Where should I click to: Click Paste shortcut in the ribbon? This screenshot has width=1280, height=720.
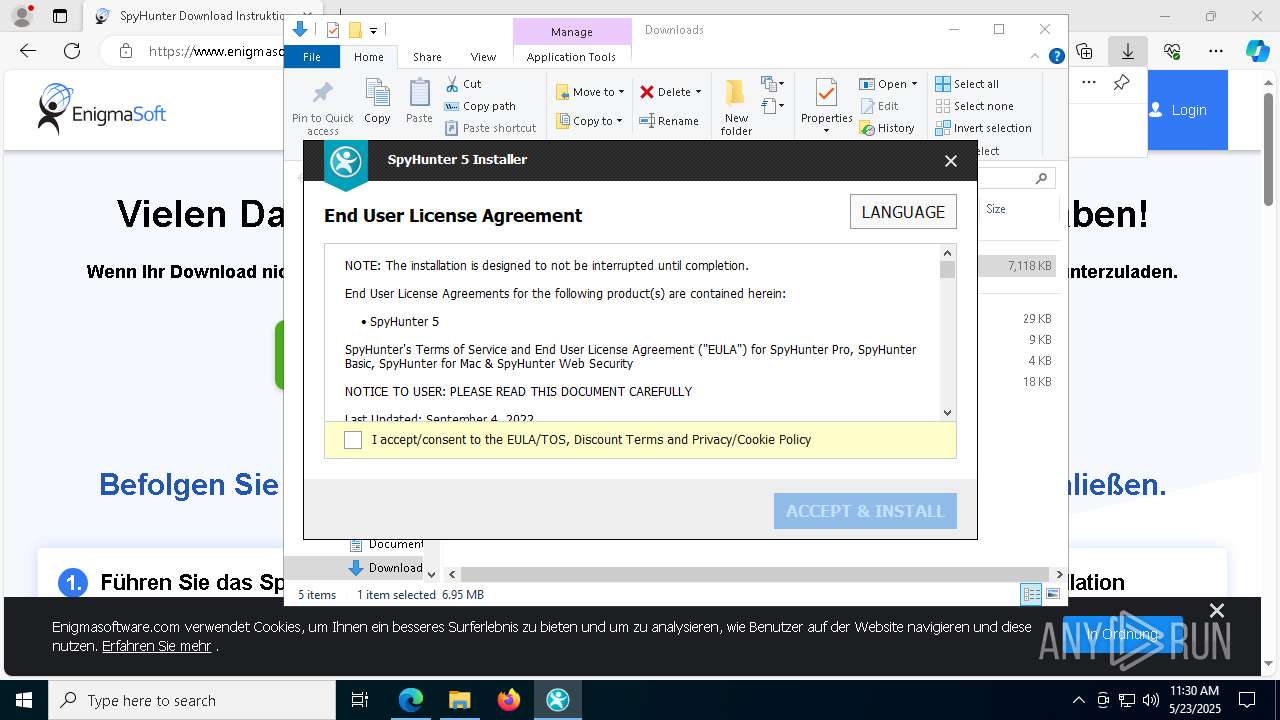(490, 128)
